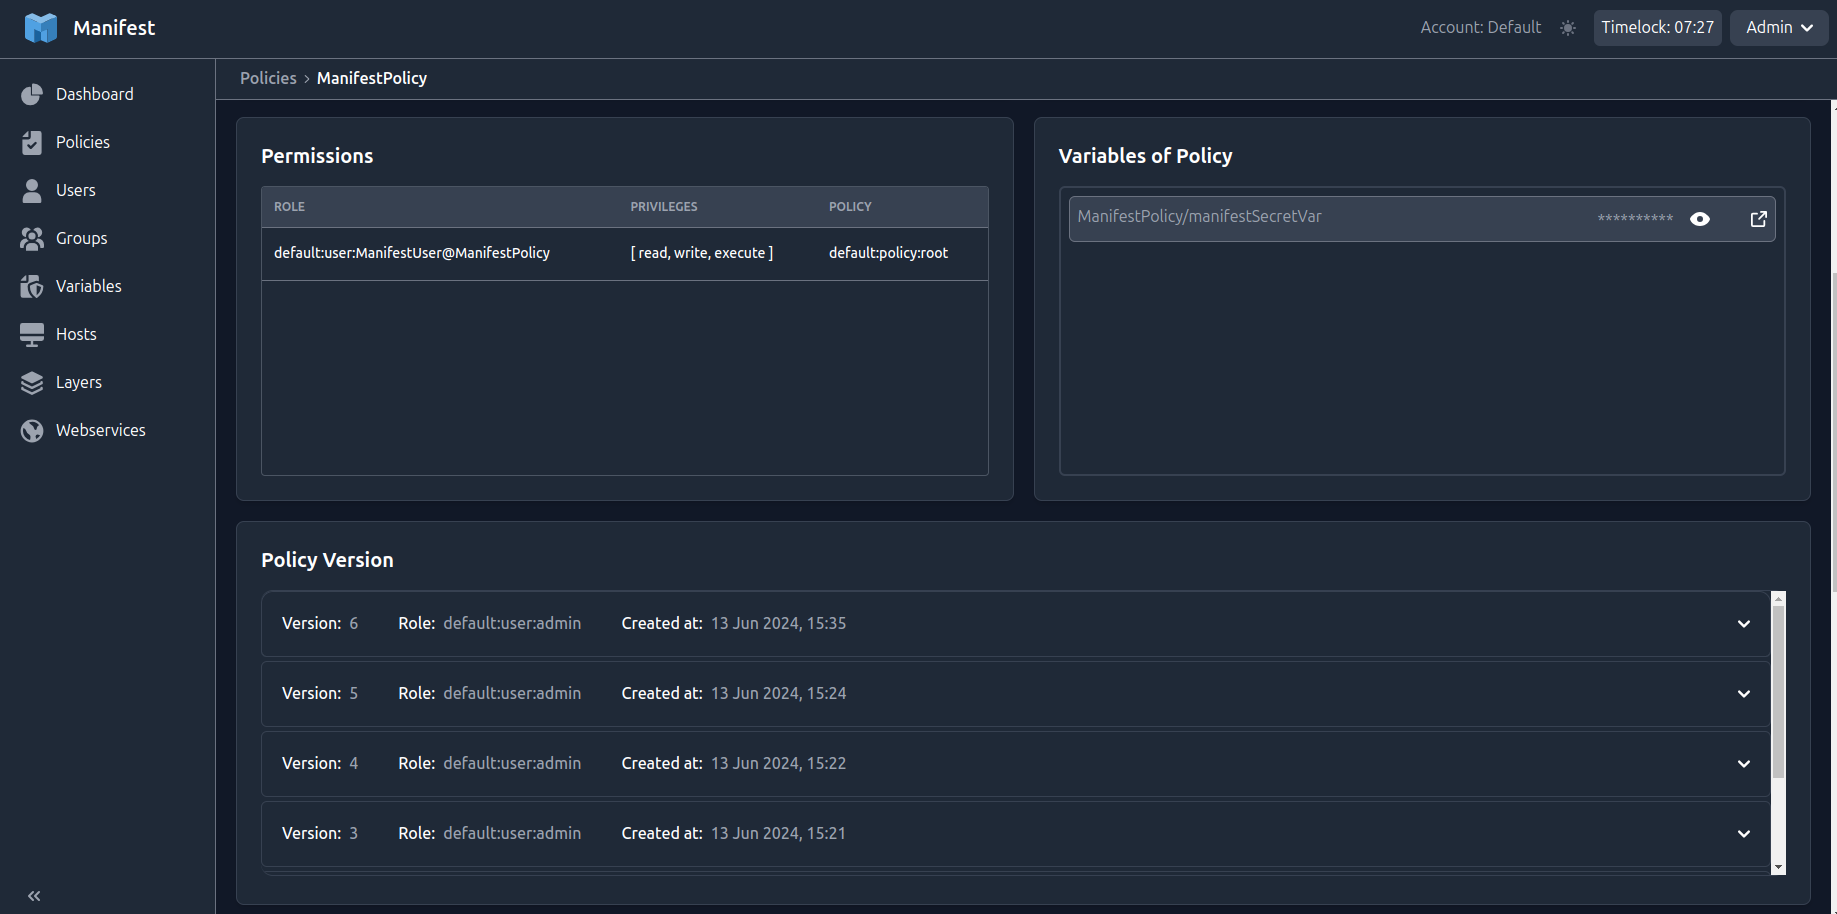Click the Timelock 07:27 button
1837x914 pixels.
(1657, 28)
